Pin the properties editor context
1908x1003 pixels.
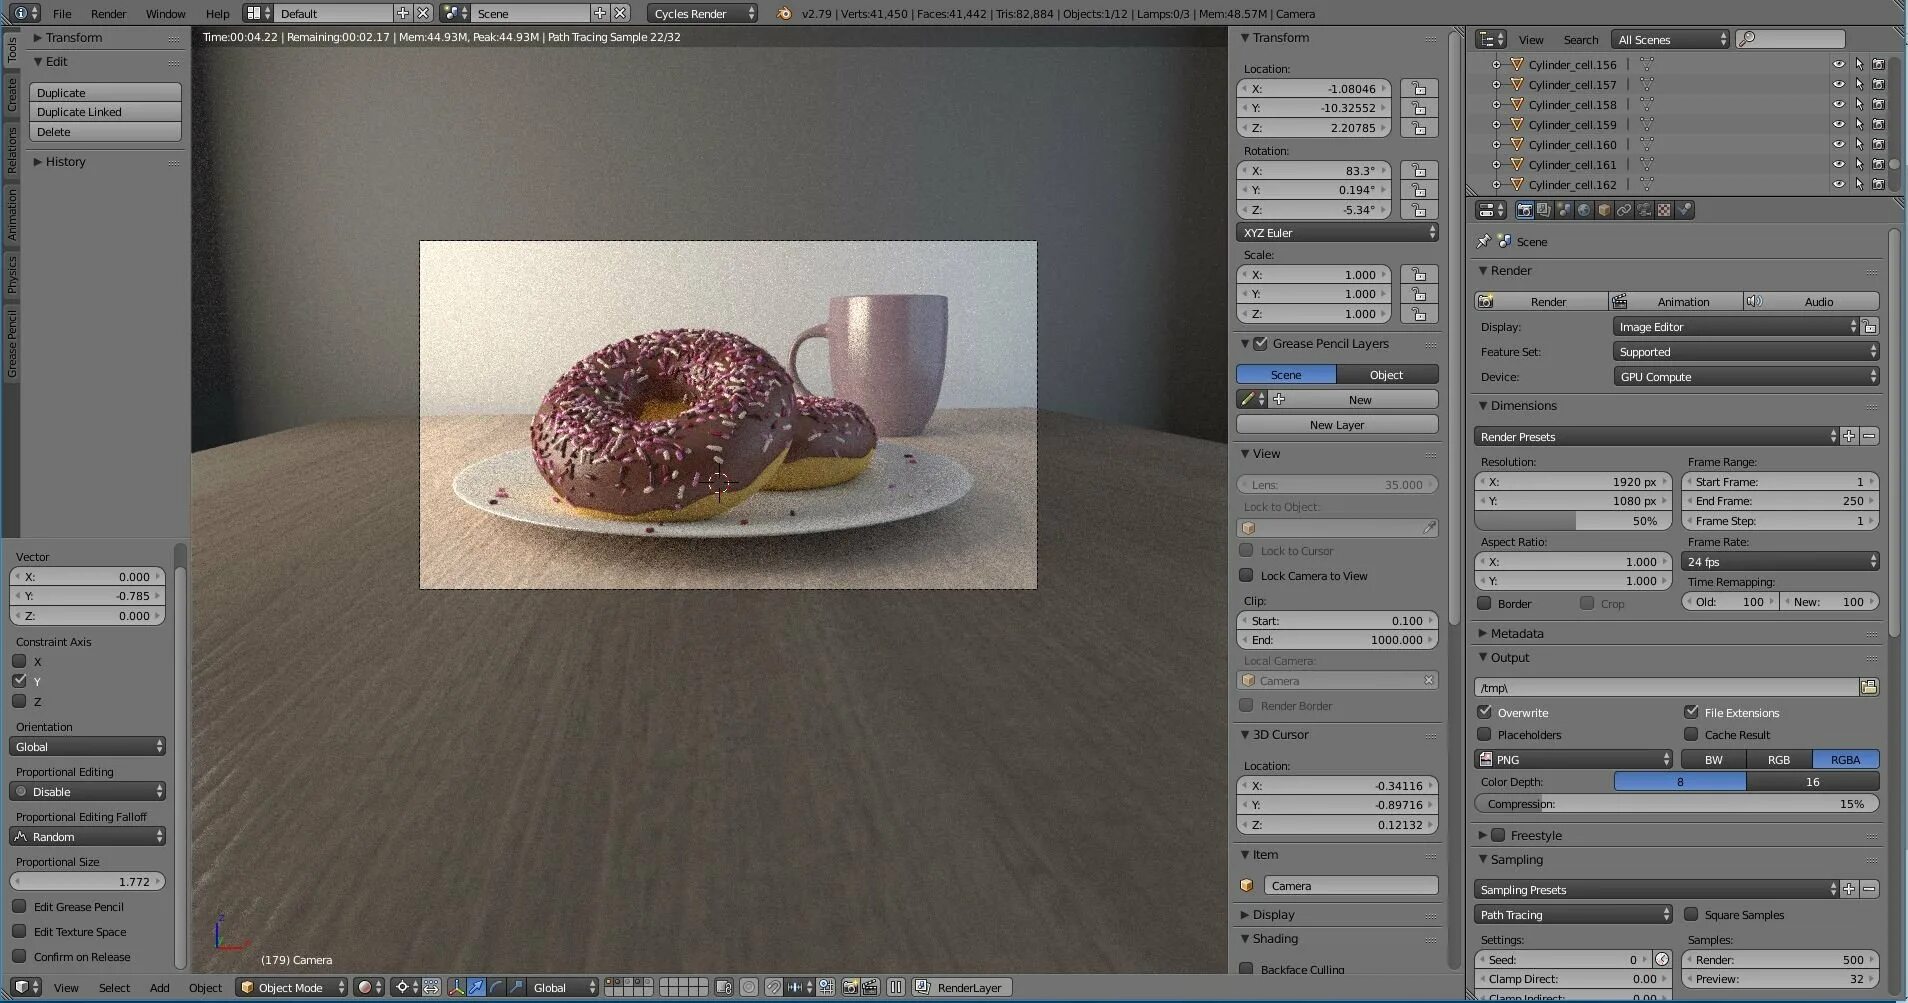click(1484, 241)
